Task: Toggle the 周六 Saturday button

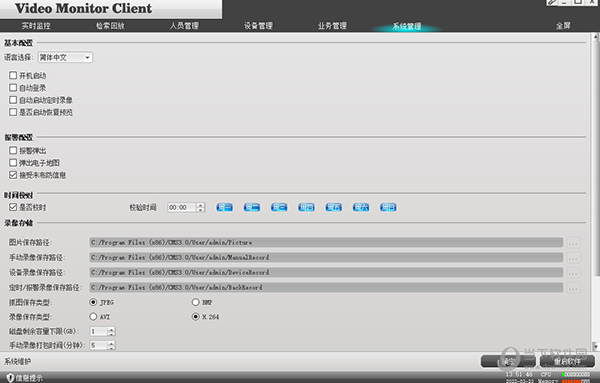Action: pyautogui.click(x=361, y=207)
